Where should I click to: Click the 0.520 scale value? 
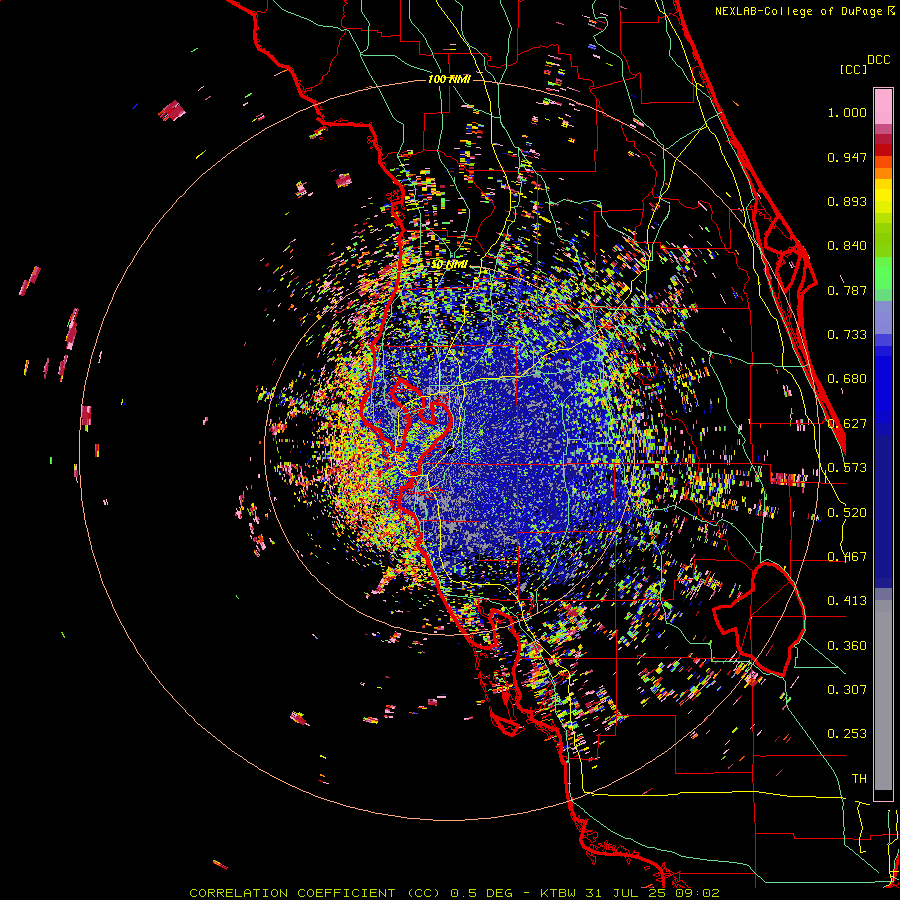pos(847,512)
